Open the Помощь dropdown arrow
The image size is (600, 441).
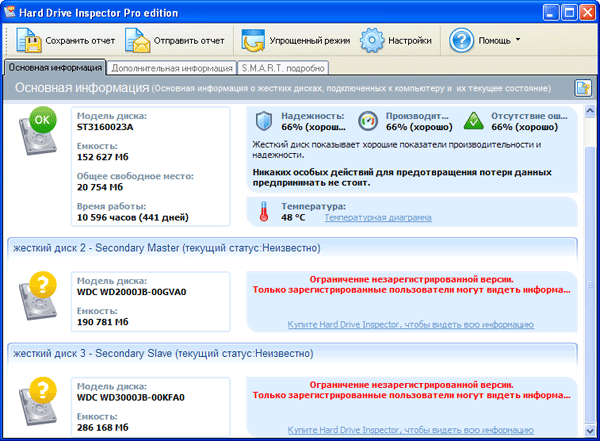click(x=518, y=39)
